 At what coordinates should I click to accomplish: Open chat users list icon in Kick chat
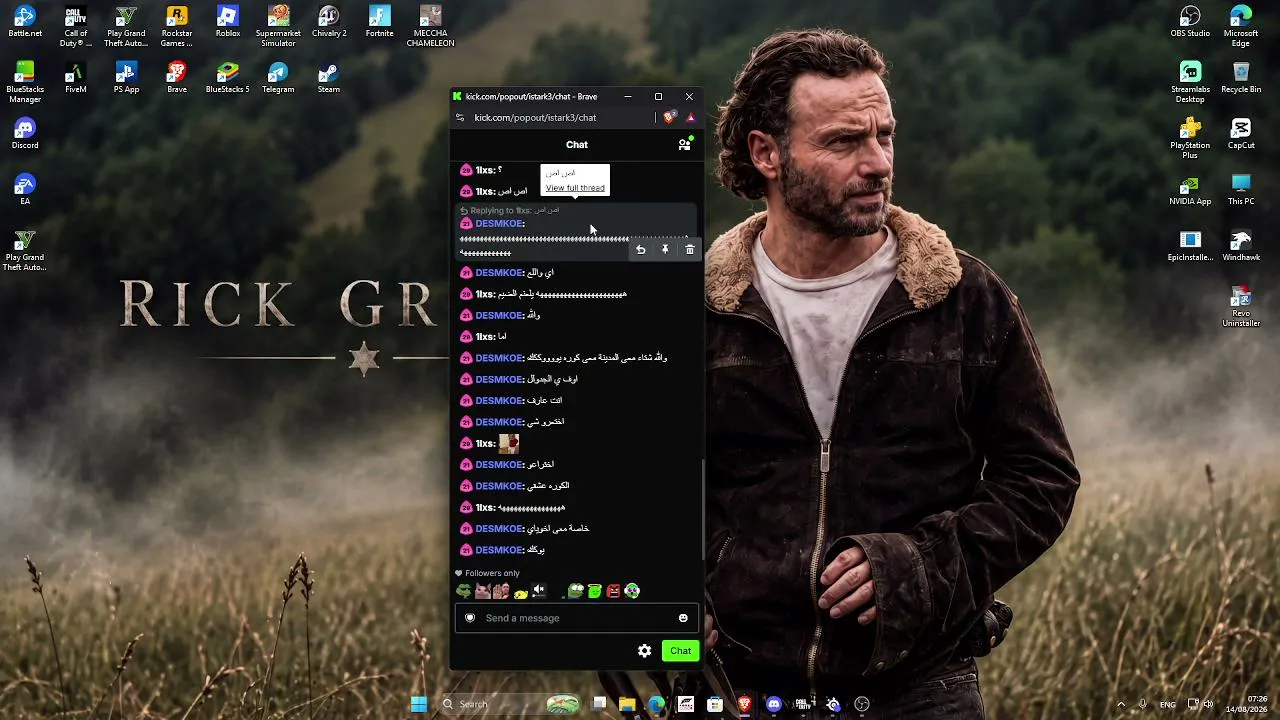tap(685, 144)
